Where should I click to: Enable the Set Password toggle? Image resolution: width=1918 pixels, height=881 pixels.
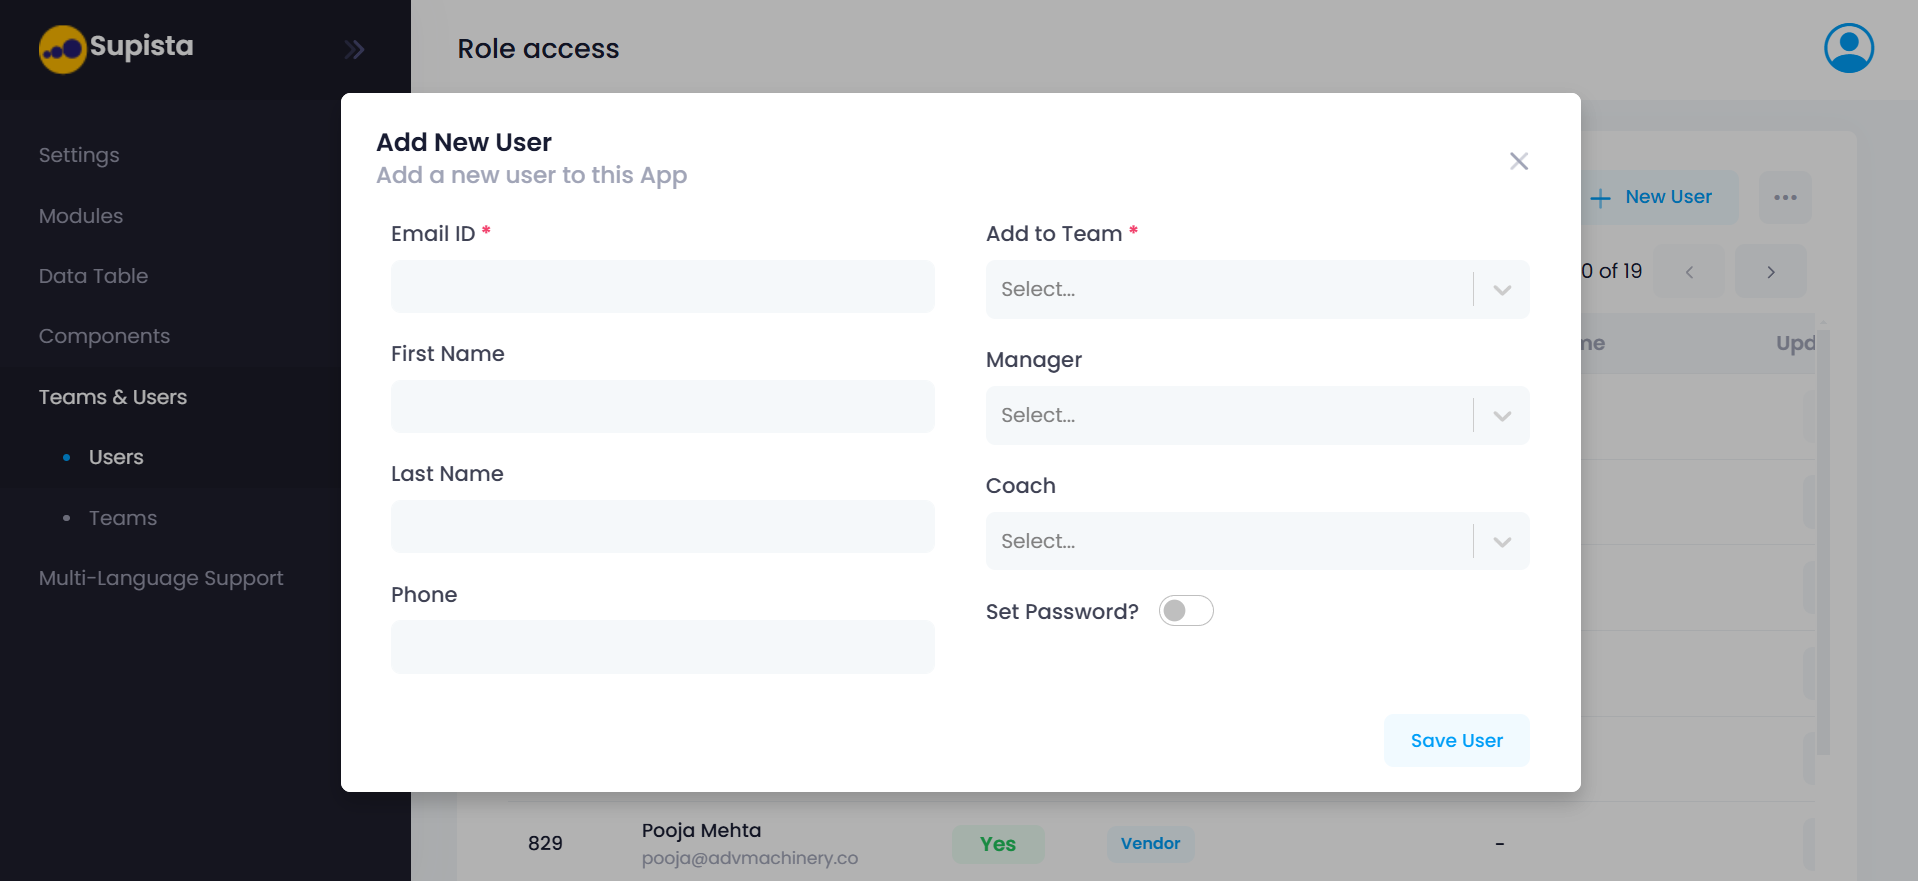click(1186, 610)
